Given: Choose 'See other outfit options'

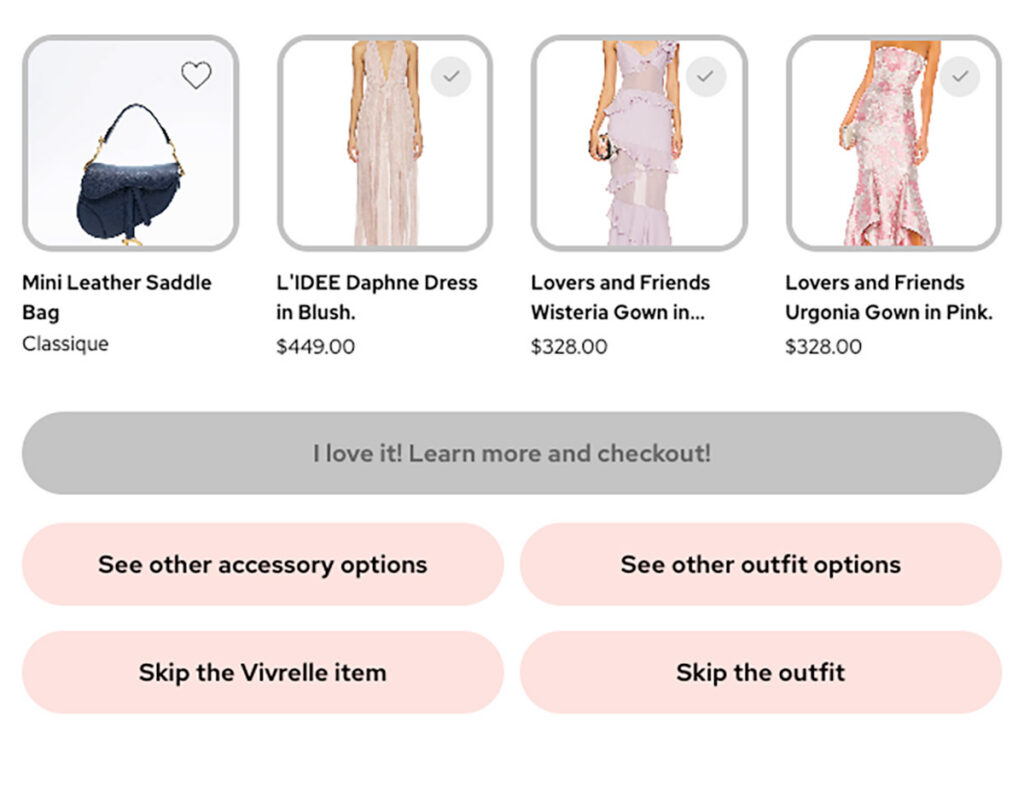Looking at the screenshot, I should click(x=761, y=565).
